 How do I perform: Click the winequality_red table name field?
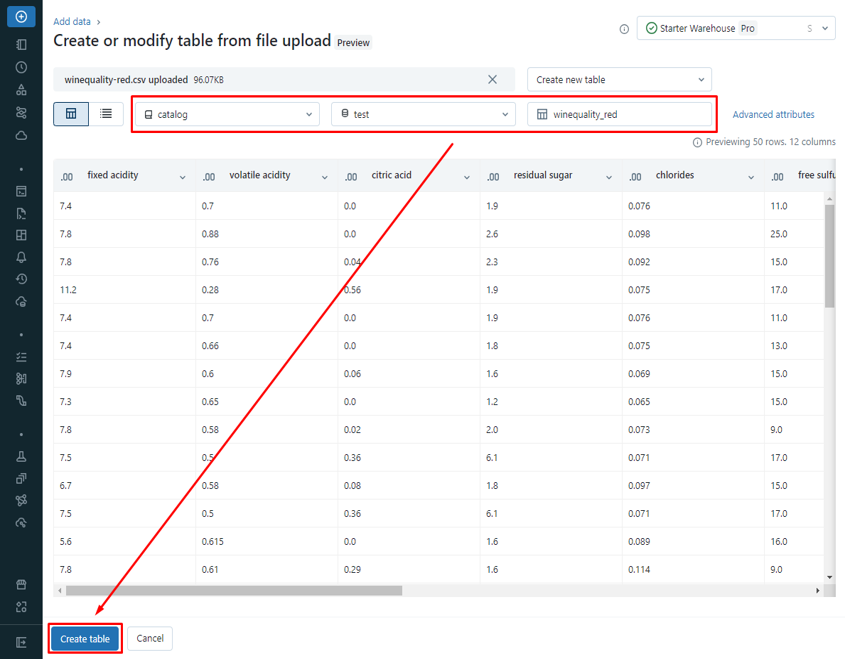[x=619, y=114]
